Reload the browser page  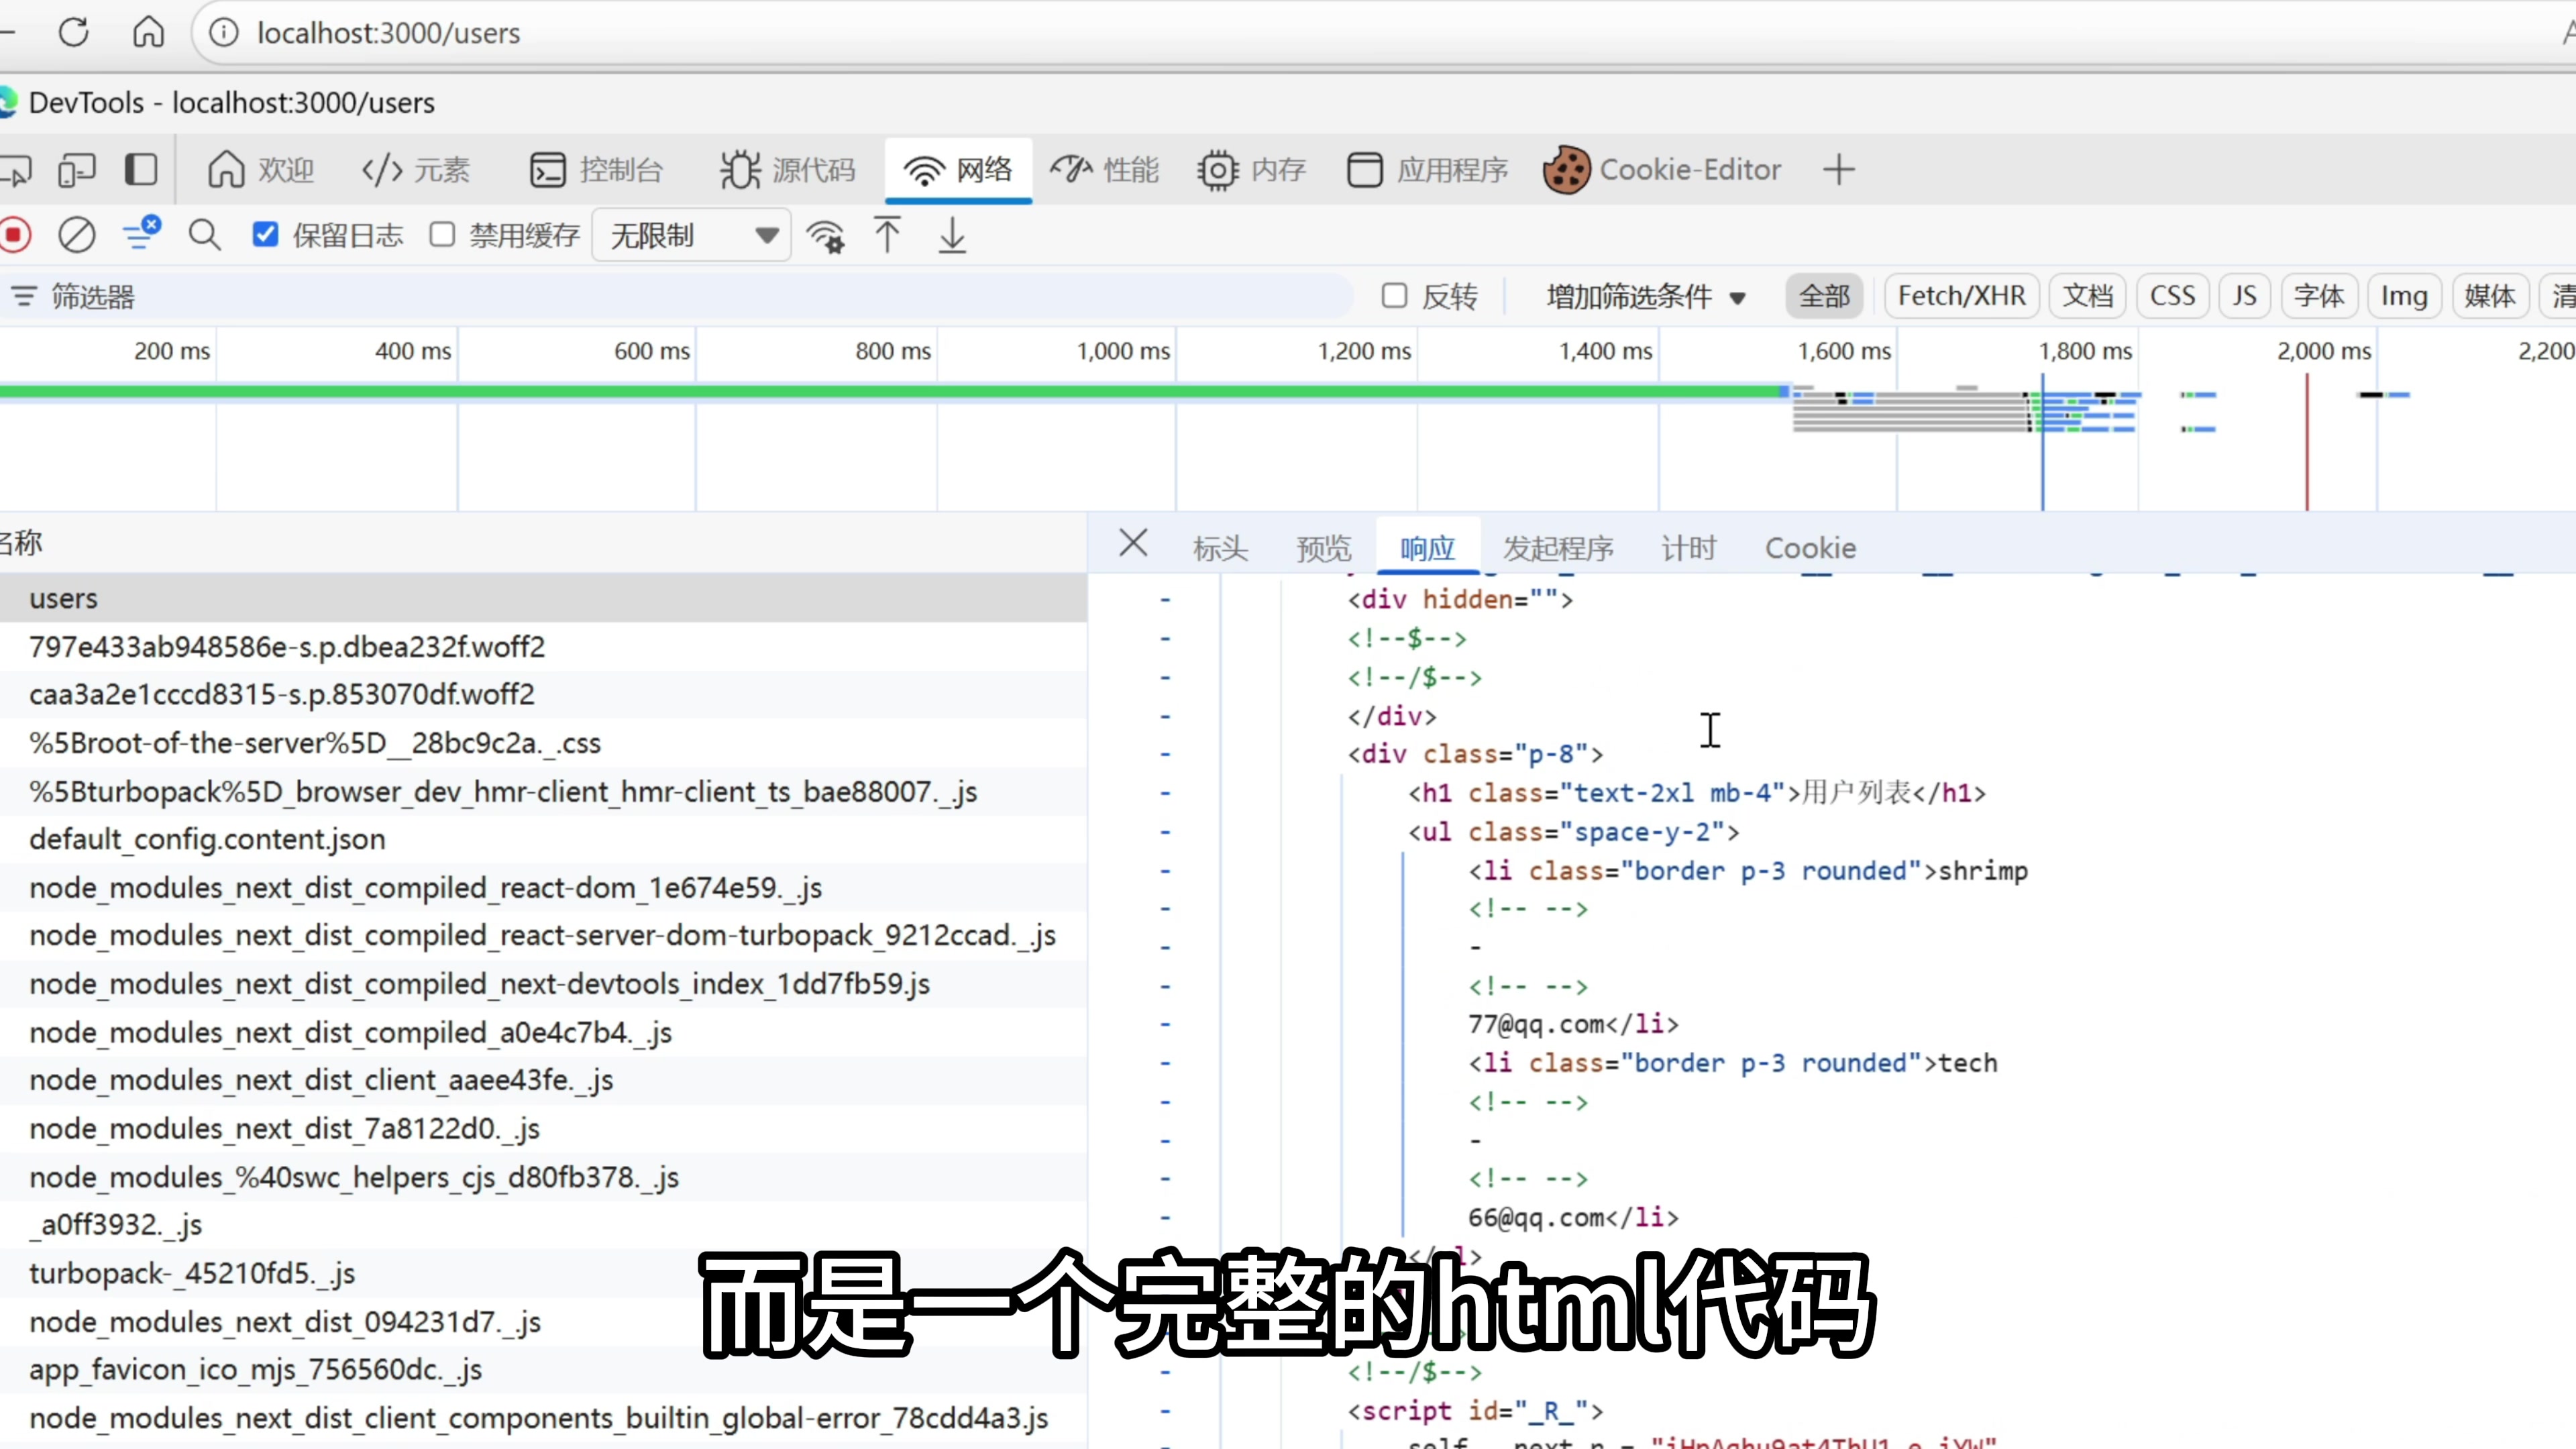coord(73,33)
